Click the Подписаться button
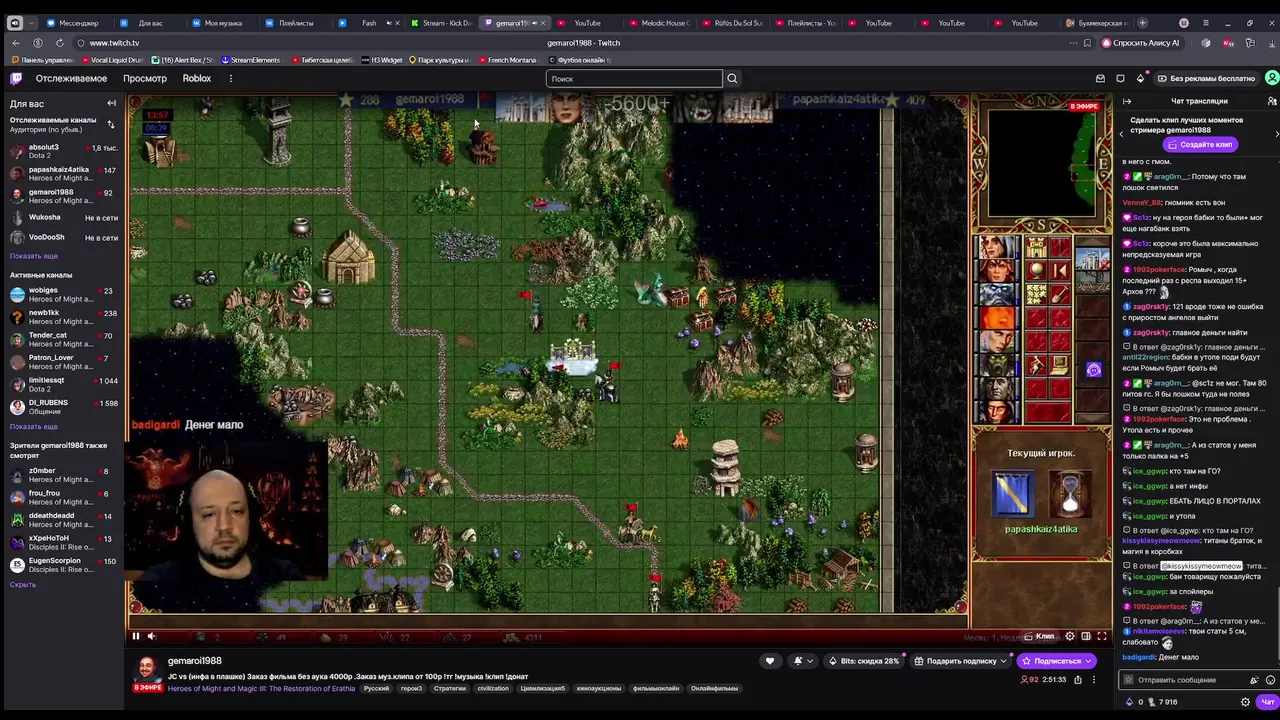 [1056, 661]
